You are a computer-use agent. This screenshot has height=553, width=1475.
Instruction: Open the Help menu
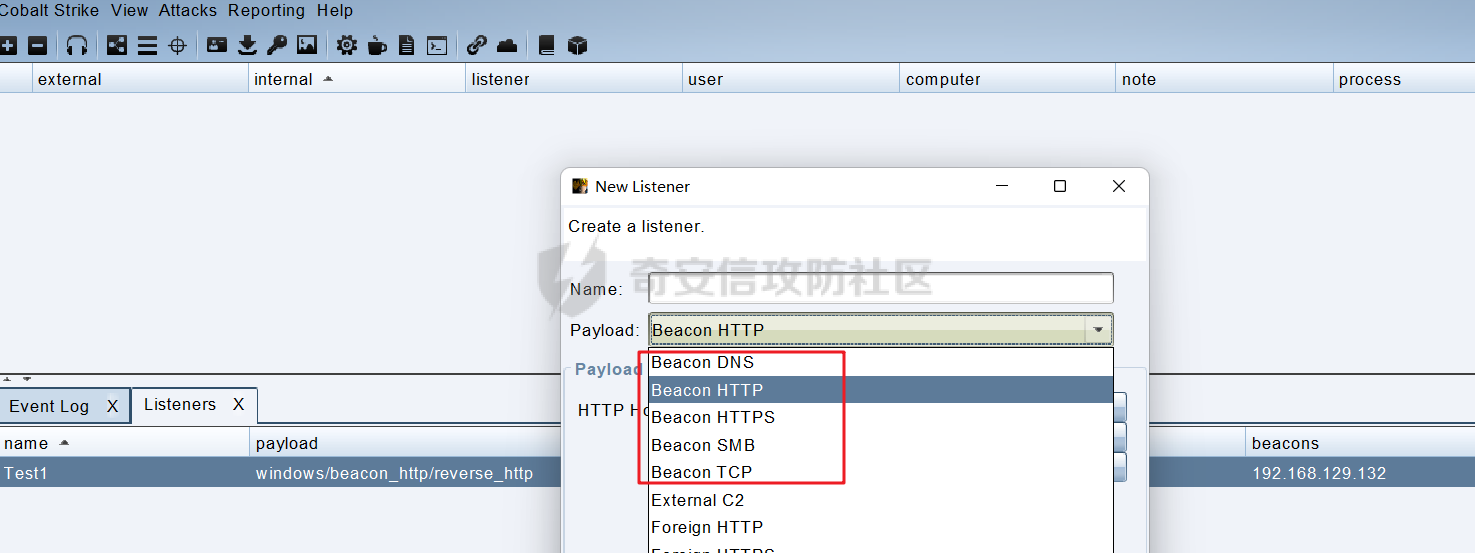click(x=335, y=10)
